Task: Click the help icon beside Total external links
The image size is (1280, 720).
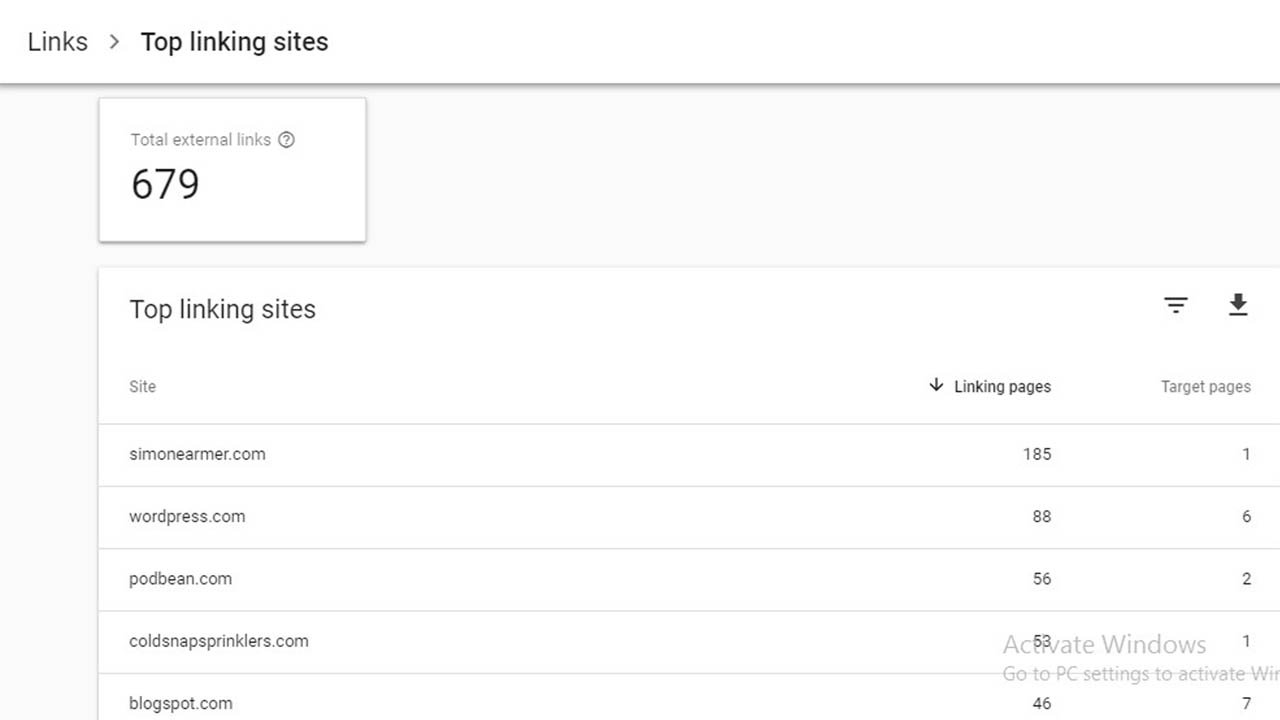Action: (x=287, y=140)
